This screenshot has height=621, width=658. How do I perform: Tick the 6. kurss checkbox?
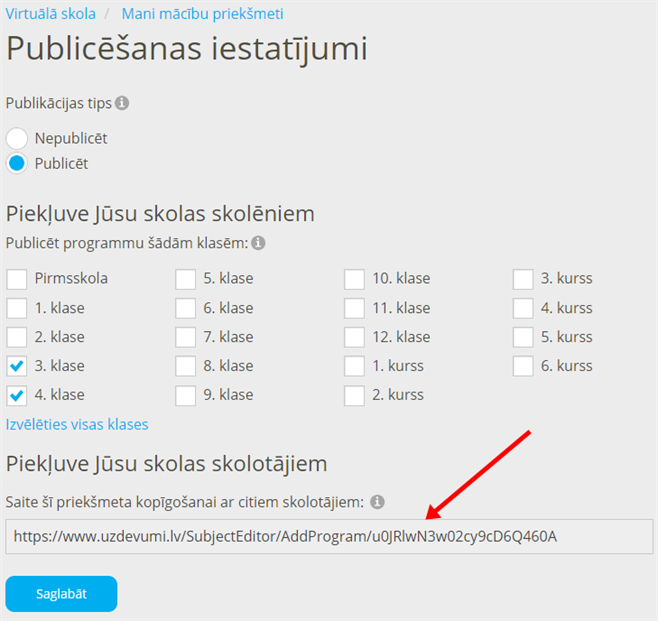tap(523, 366)
